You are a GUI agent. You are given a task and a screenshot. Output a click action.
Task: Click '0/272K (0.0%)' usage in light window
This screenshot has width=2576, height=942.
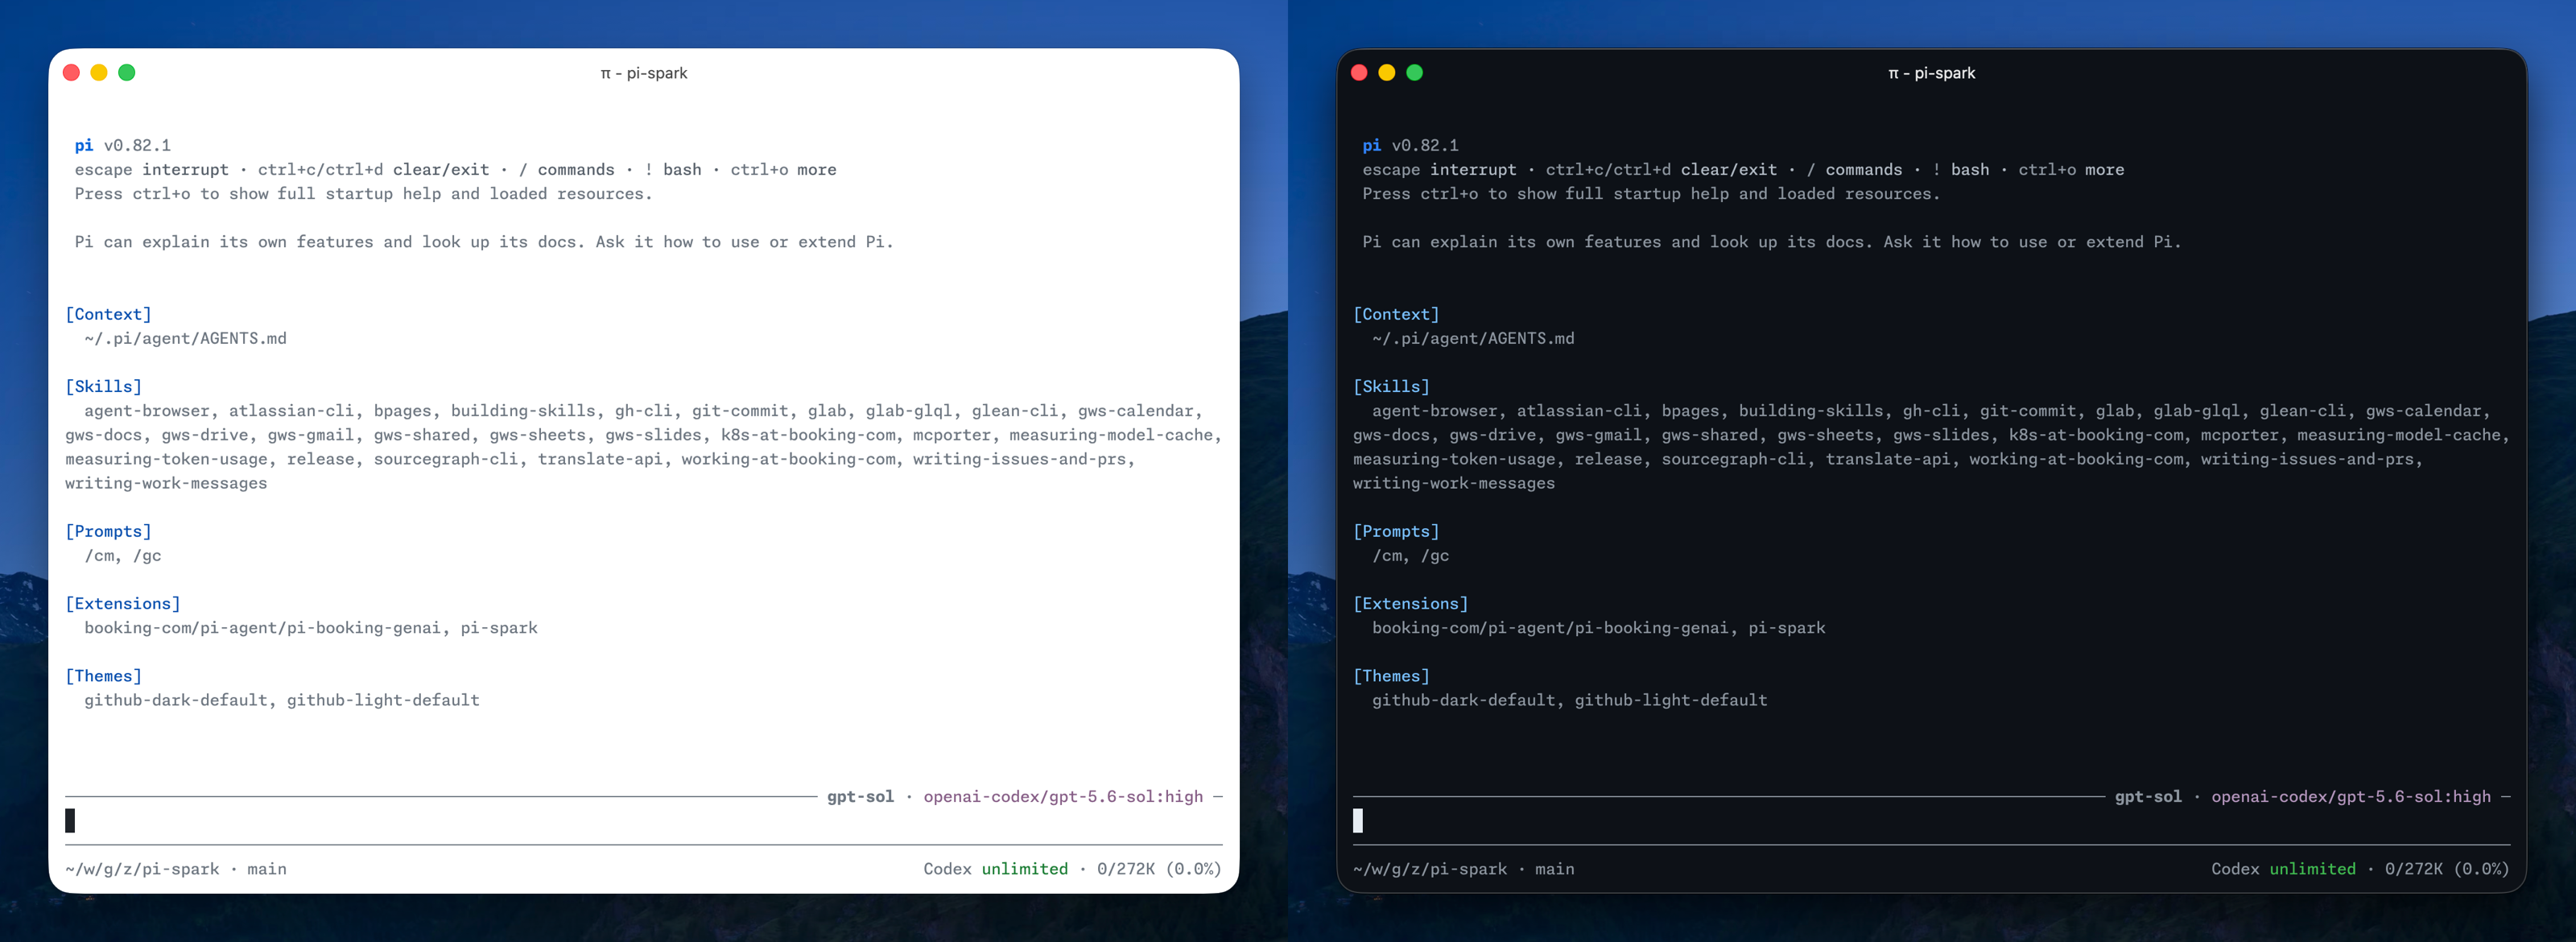(x=1160, y=869)
